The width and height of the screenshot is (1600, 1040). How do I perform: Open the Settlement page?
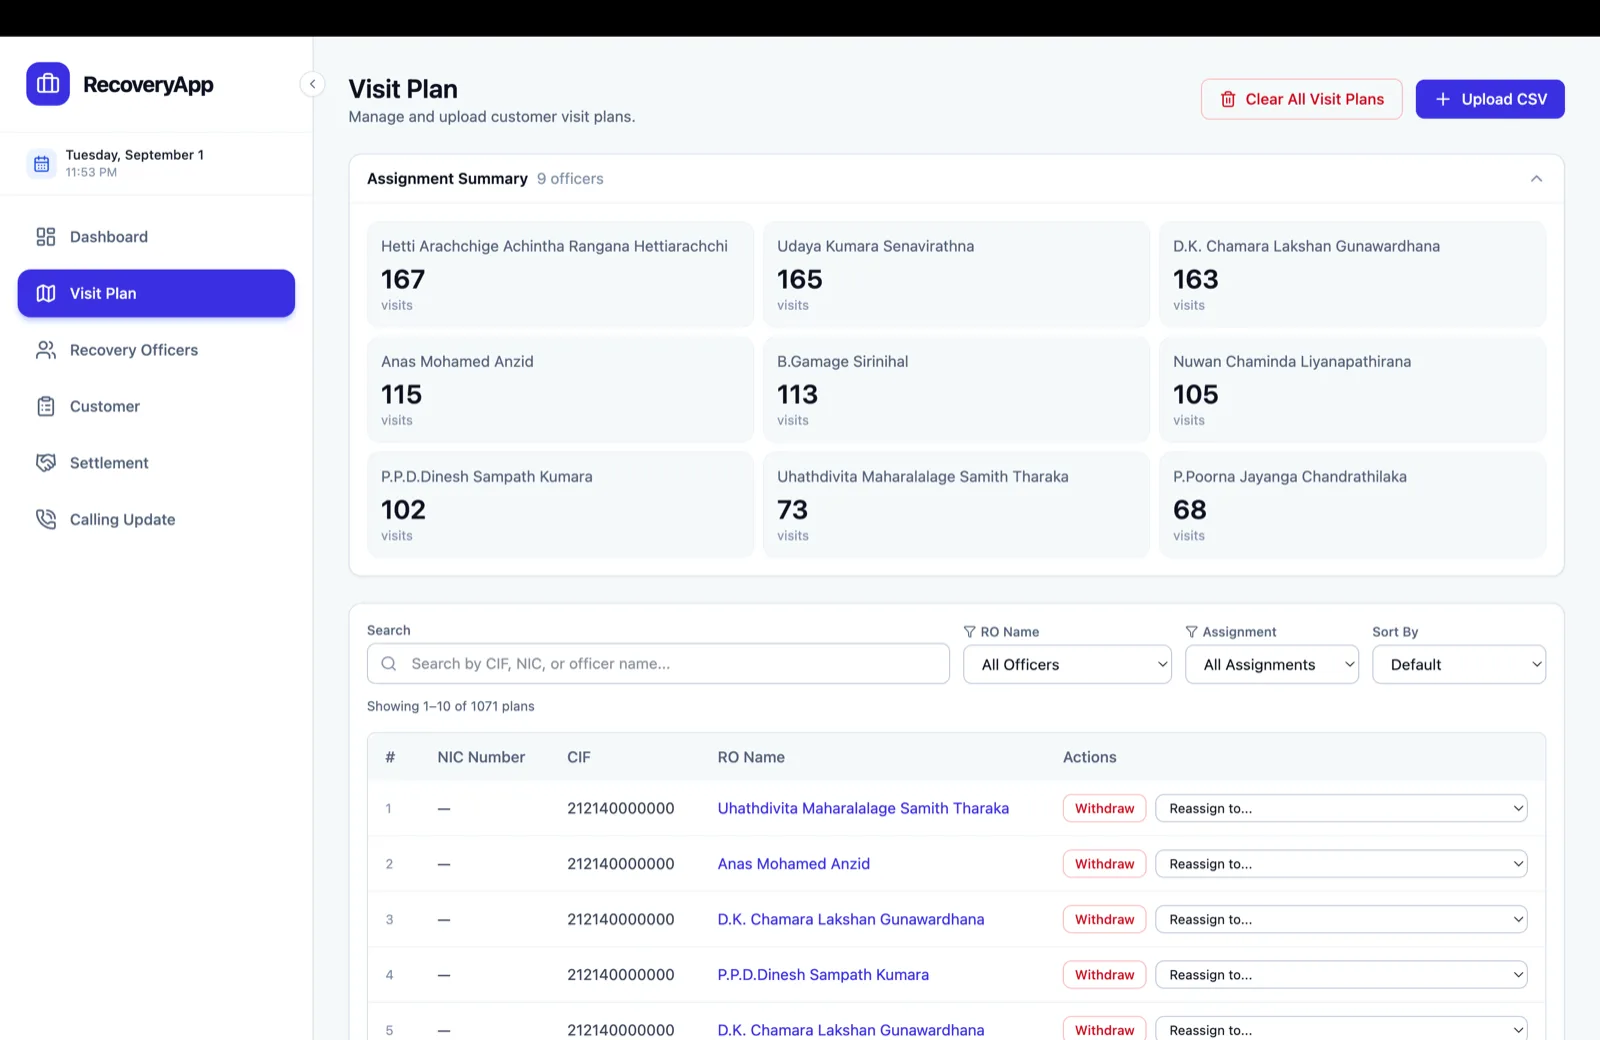[x=156, y=463]
